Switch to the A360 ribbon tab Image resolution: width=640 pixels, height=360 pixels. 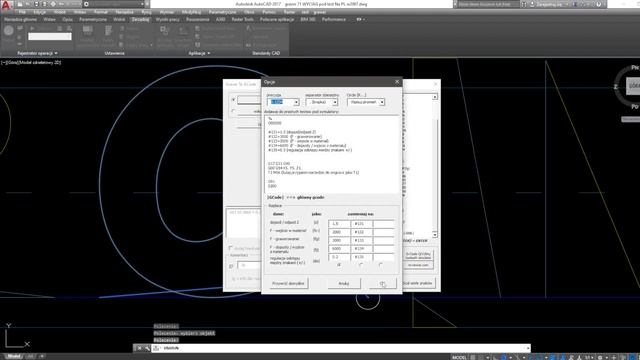pos(220,19)
